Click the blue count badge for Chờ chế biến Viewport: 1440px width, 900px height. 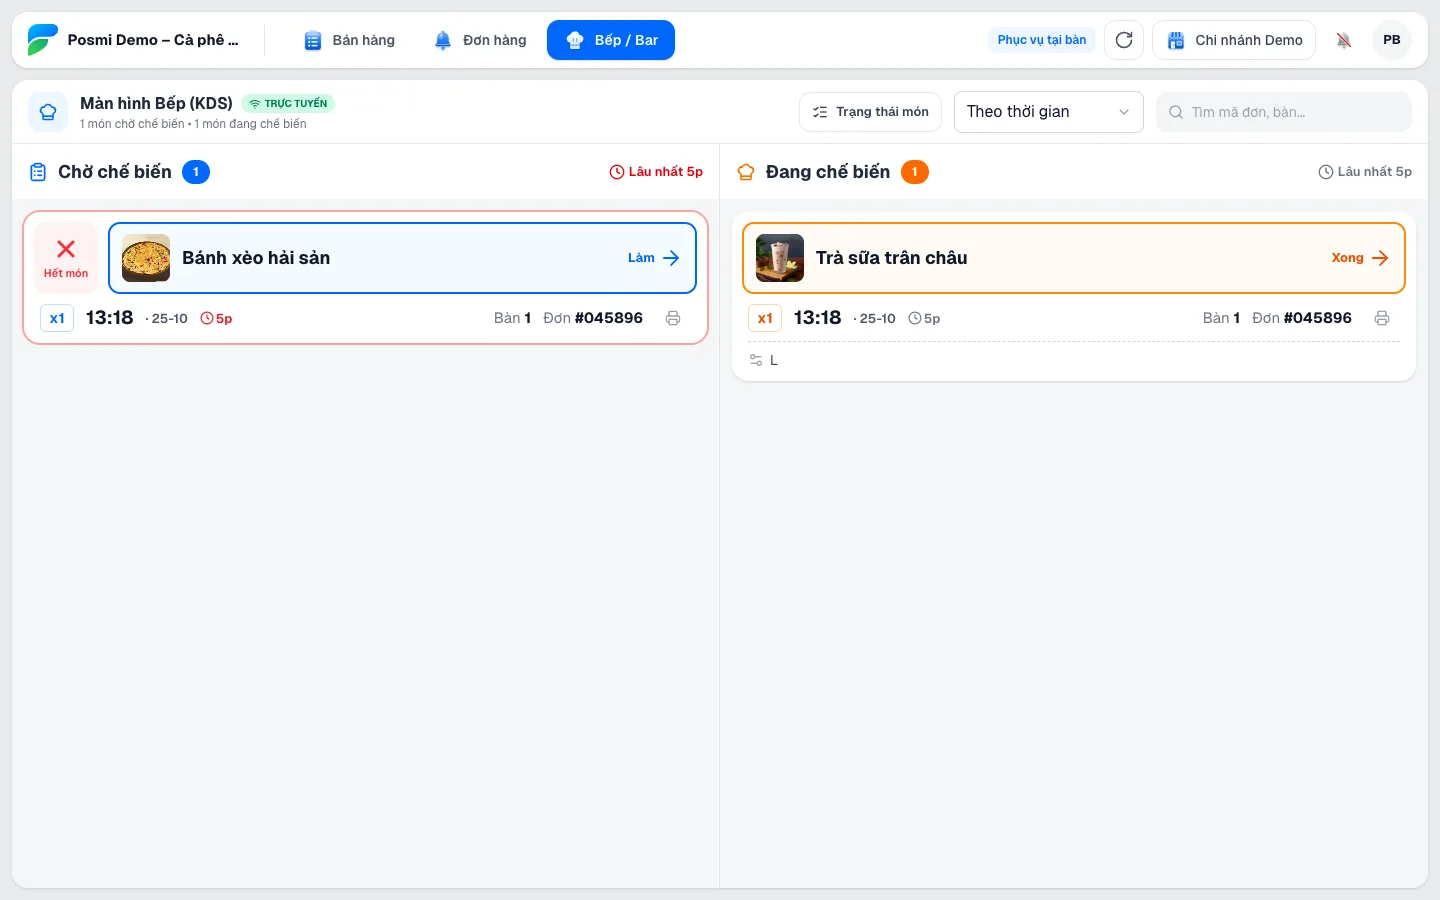point(196,172)
